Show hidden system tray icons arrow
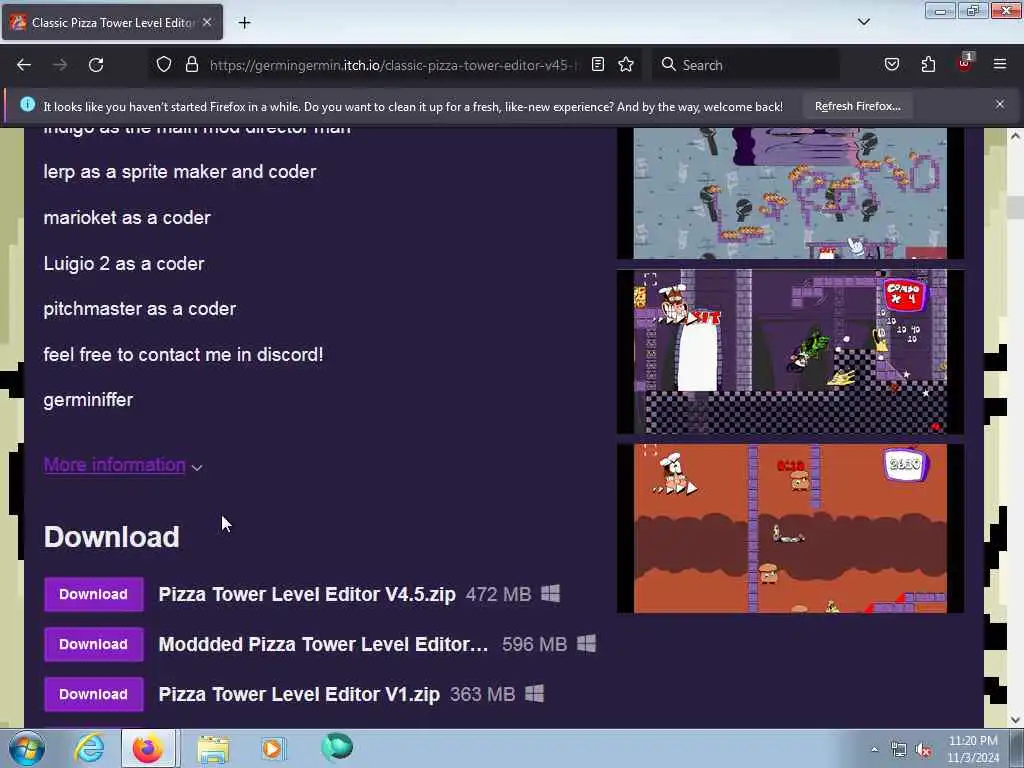The image size is (1024, 768). (x=874, y=749)
